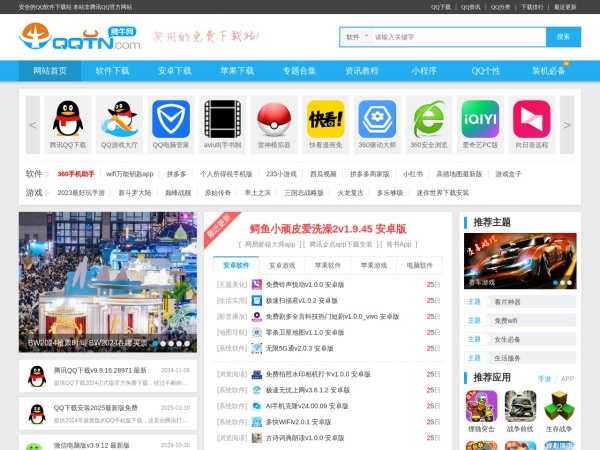The width and height of the screenshot is (600, 450).
Task: Click the 拼多多 software link
Action: point(176,174)
